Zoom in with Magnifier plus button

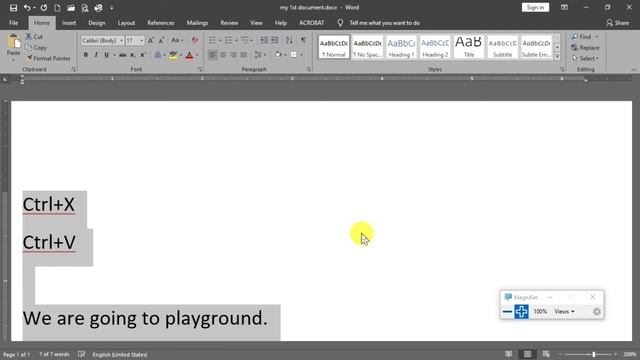(x=521, y=312)
